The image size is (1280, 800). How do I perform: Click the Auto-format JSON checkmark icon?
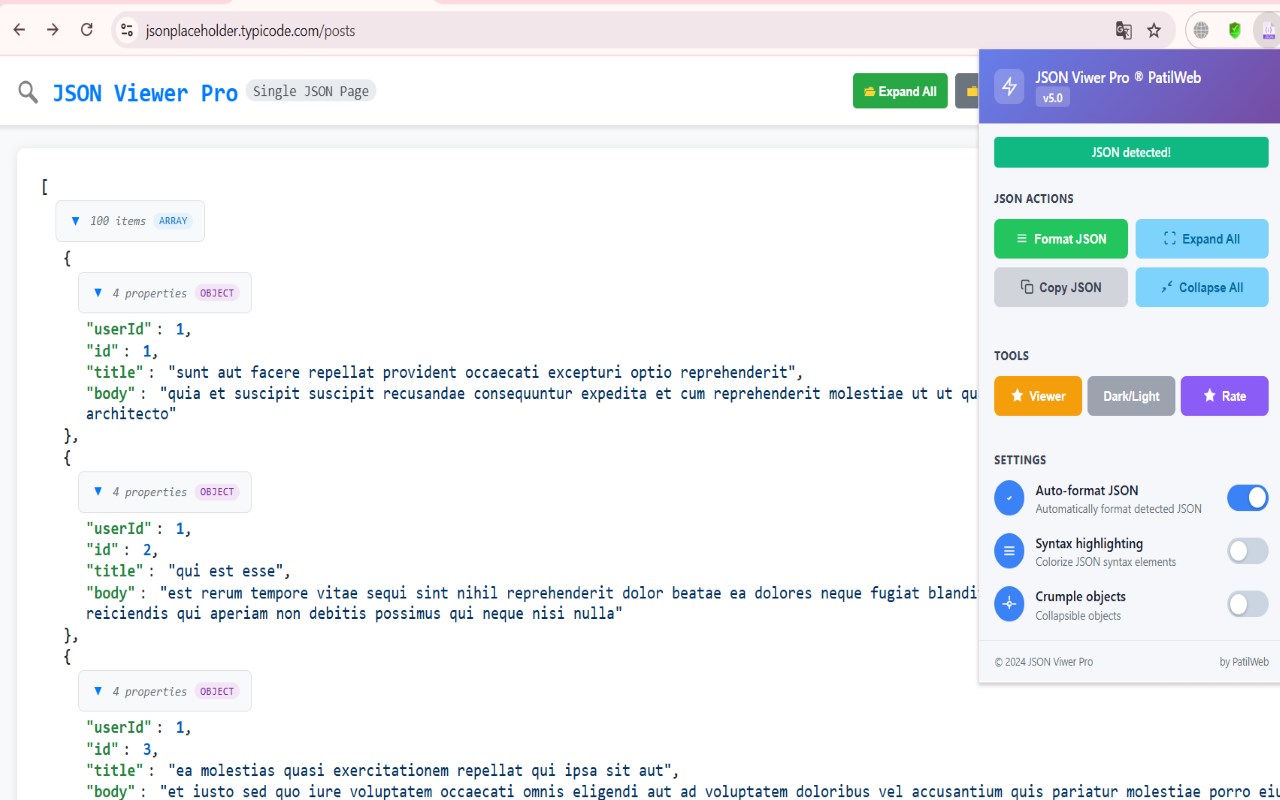(1009, 497)
